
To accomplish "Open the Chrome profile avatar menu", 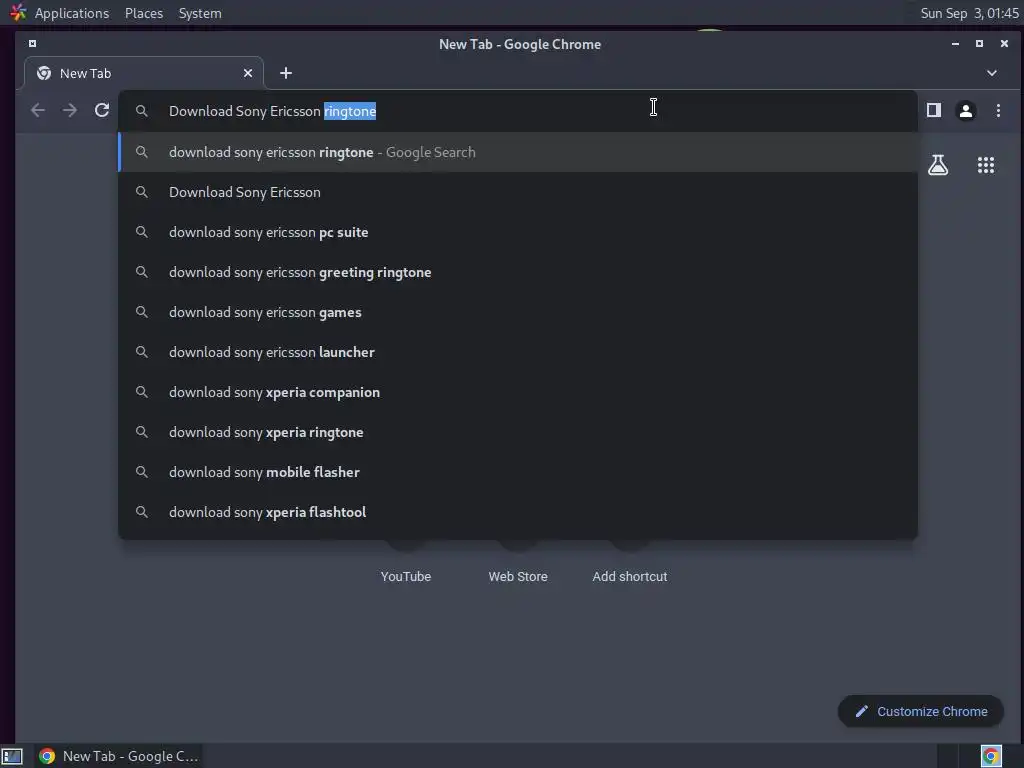I will coord(966,110).
